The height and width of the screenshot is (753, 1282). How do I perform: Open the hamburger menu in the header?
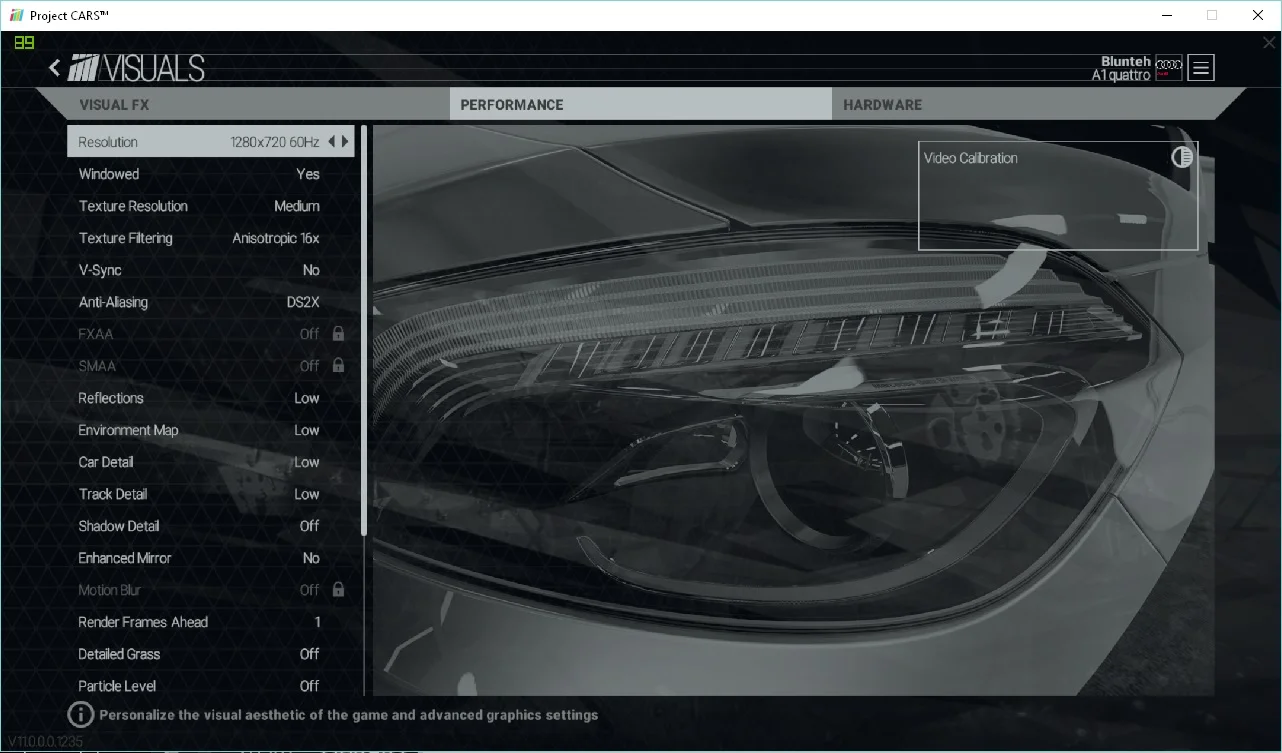point(1202,68)
